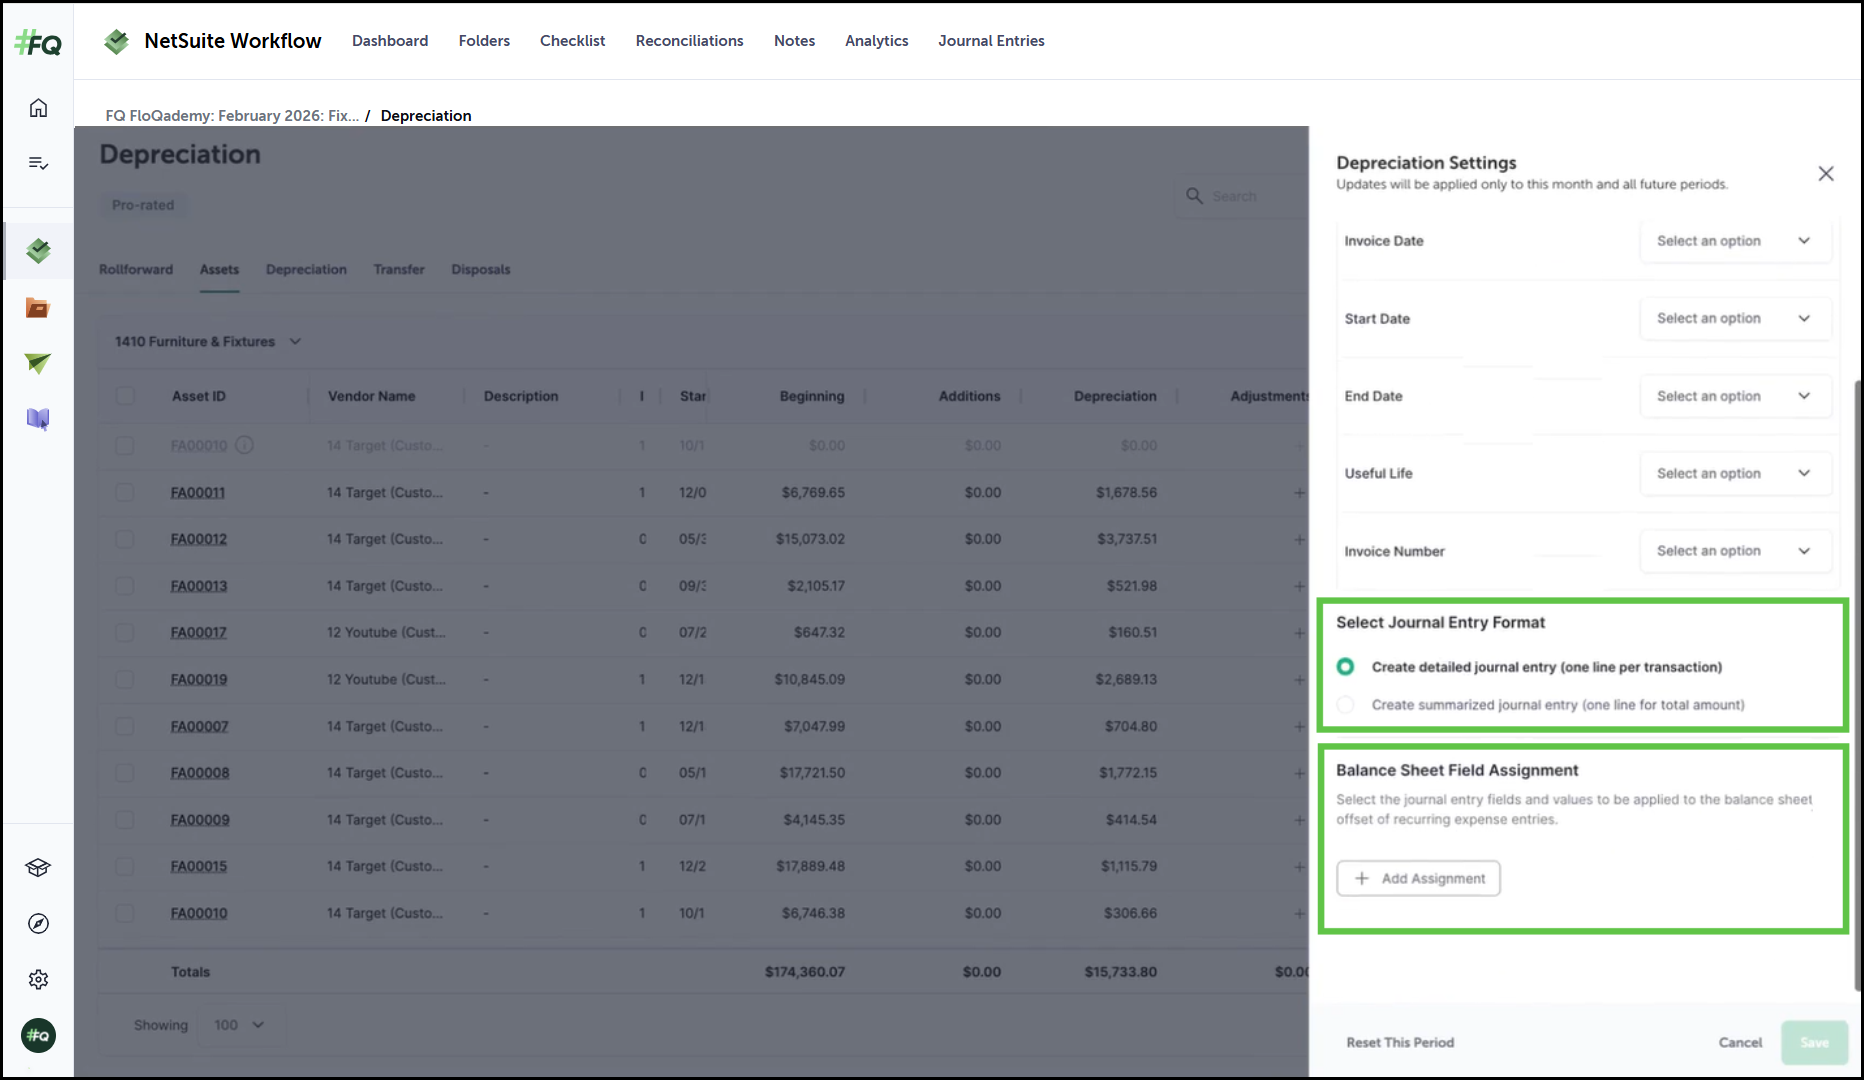The width and height of the screenshot is (1864, 1080).
Task: Click the Beginning column header
Action: (812, 396)
